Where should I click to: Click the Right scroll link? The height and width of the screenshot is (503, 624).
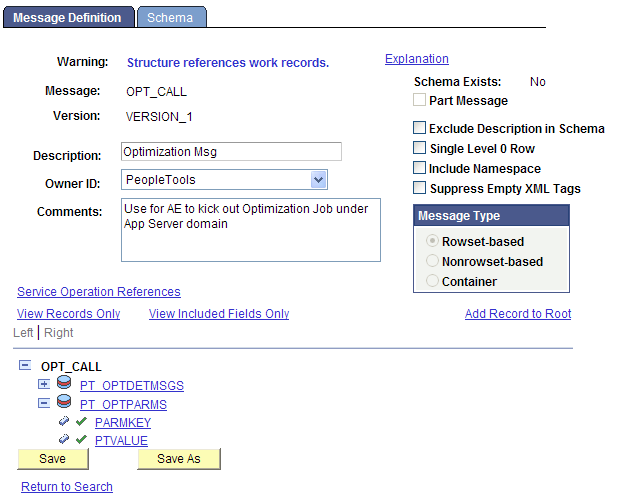[x=58, y=333]
